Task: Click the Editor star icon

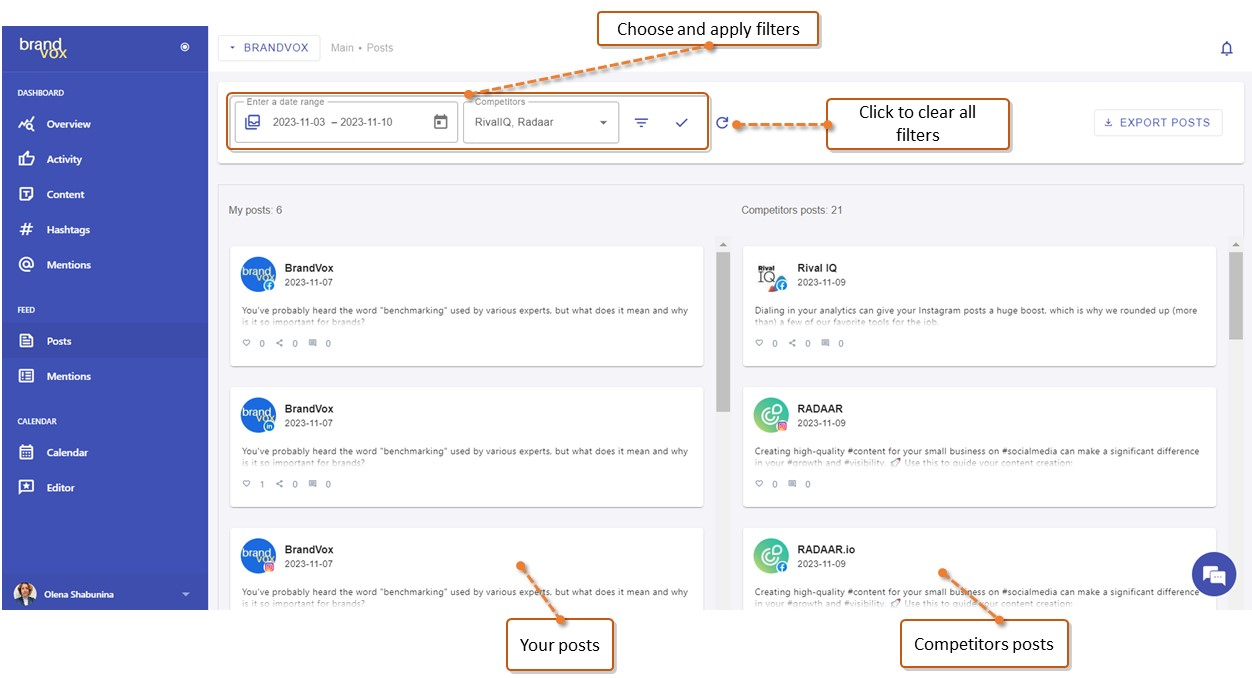Action: tap(27, 487)
